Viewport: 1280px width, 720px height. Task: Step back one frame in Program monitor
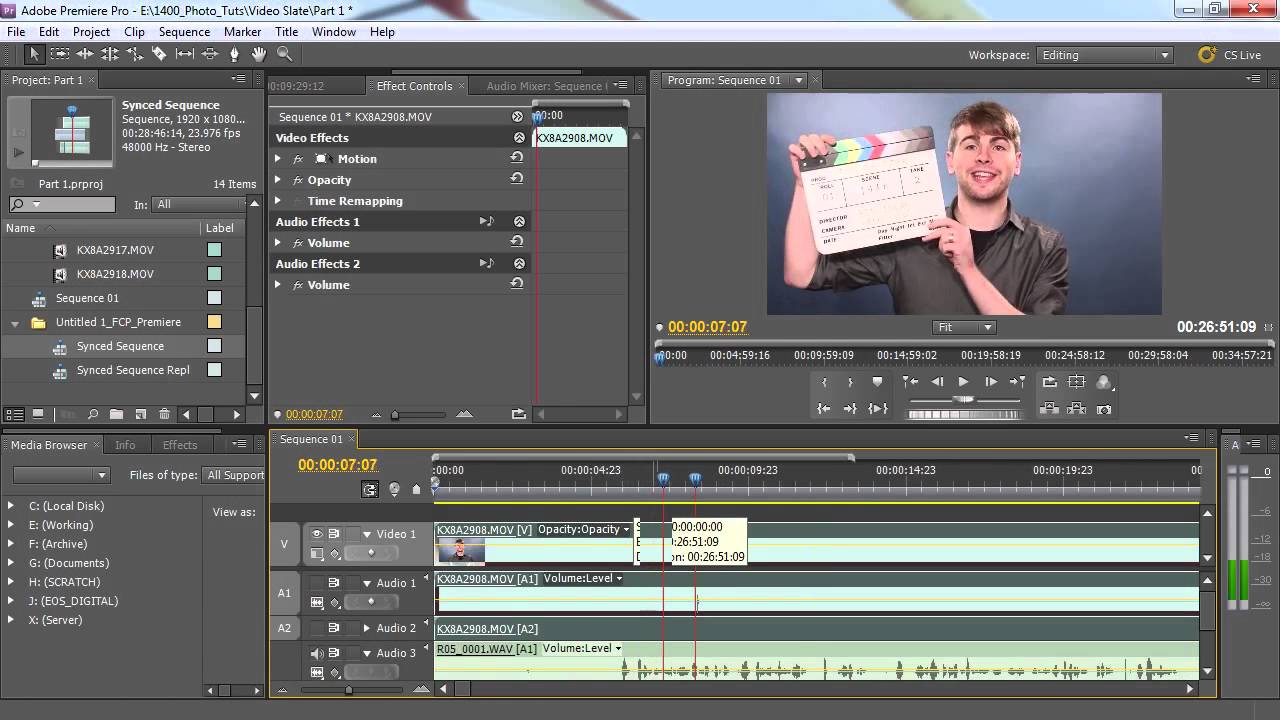tap(937, 382)
